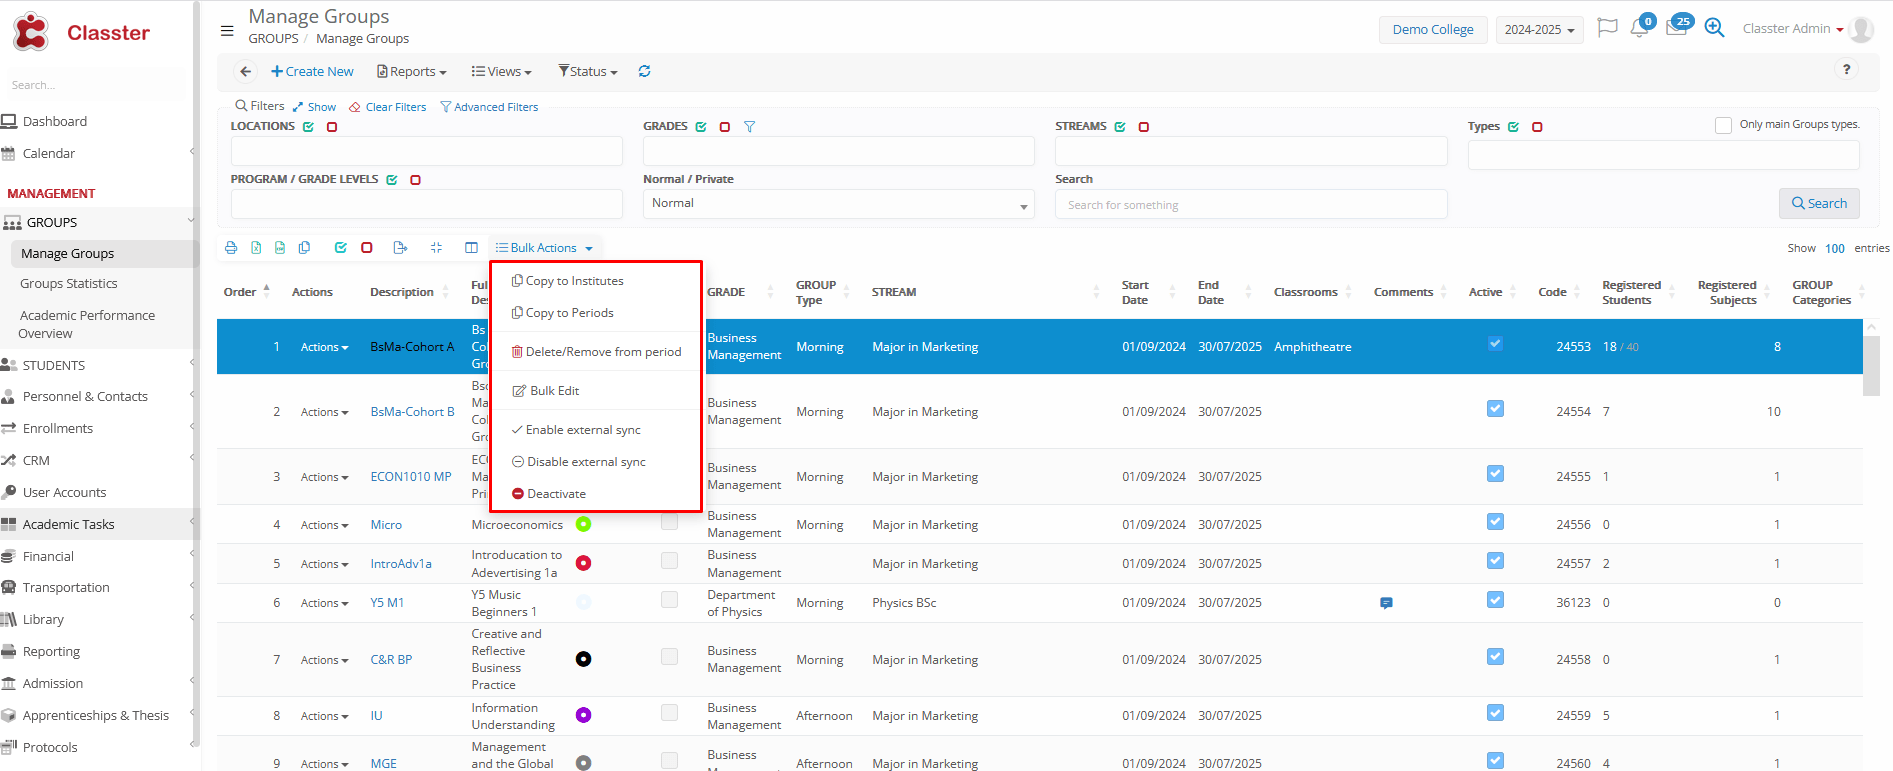Toggle the Active checkbox for BsMa-Cohort B
Image resolution: width=1893 pixels, height=771 pixels.
1495,409
